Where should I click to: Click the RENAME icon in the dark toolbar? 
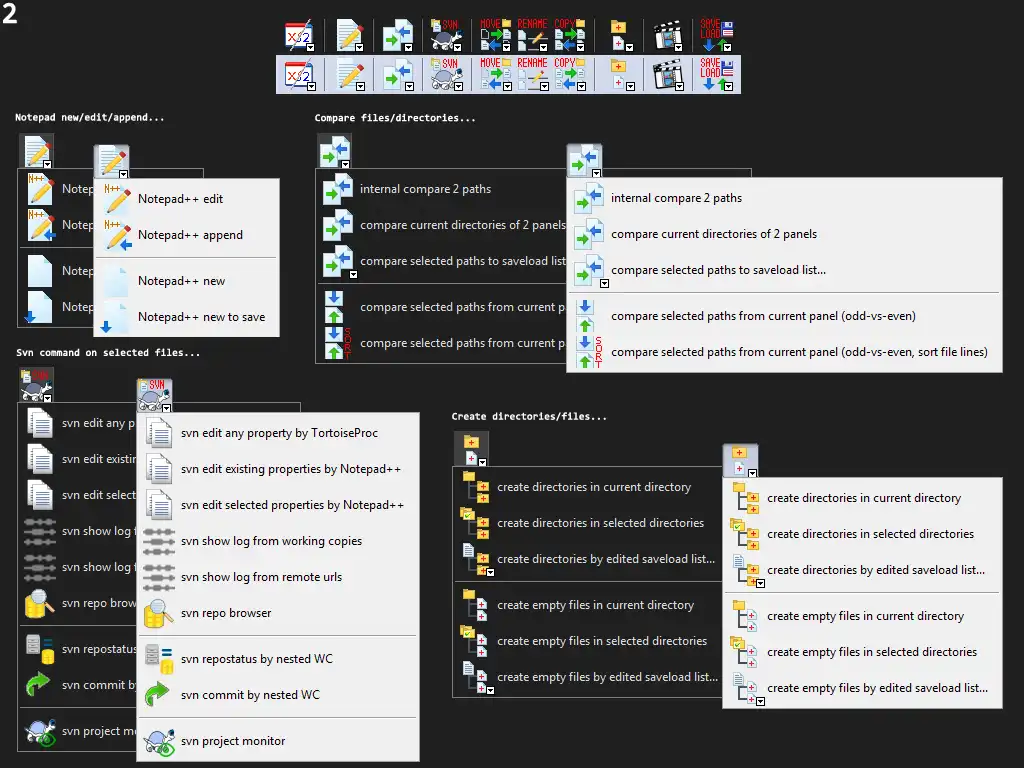point(532,35)
